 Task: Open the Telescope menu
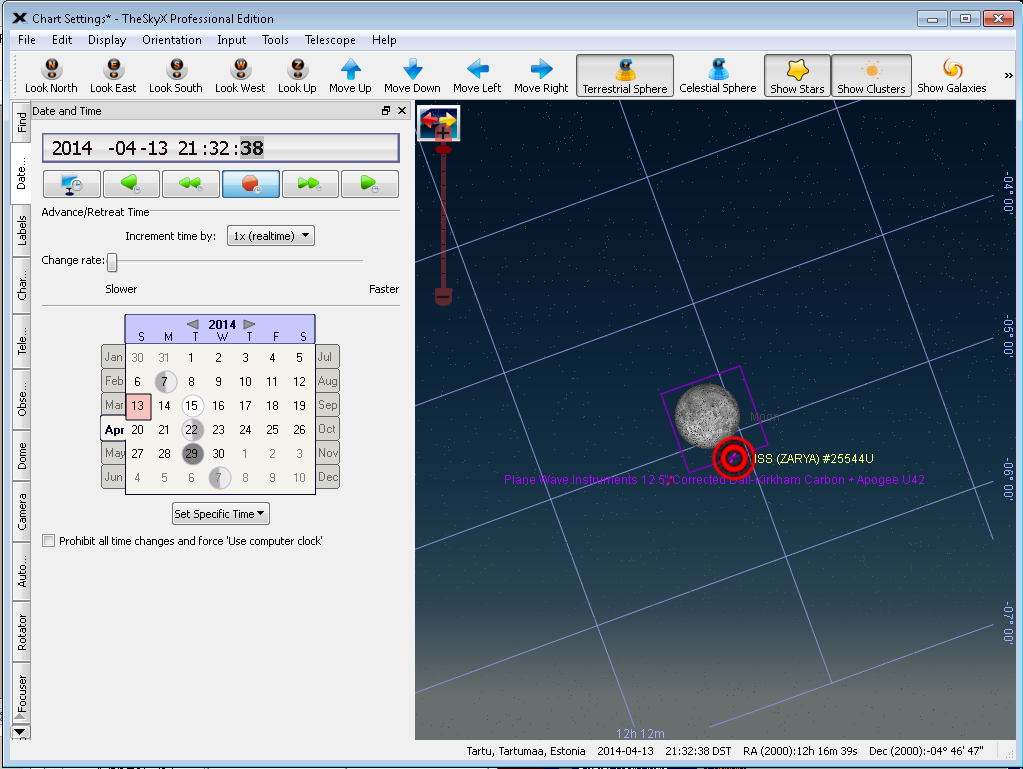(x=330, y=40)
